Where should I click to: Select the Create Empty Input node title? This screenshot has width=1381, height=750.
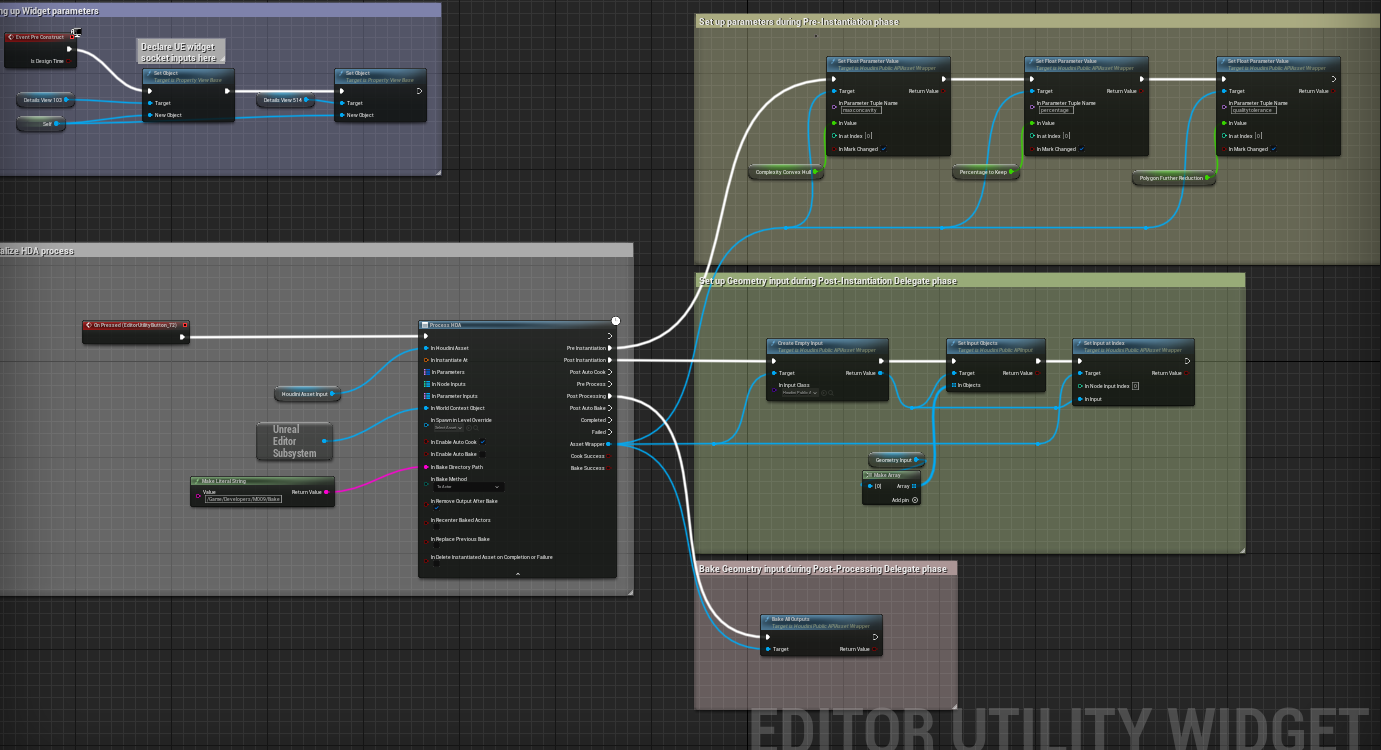[802, 343]
